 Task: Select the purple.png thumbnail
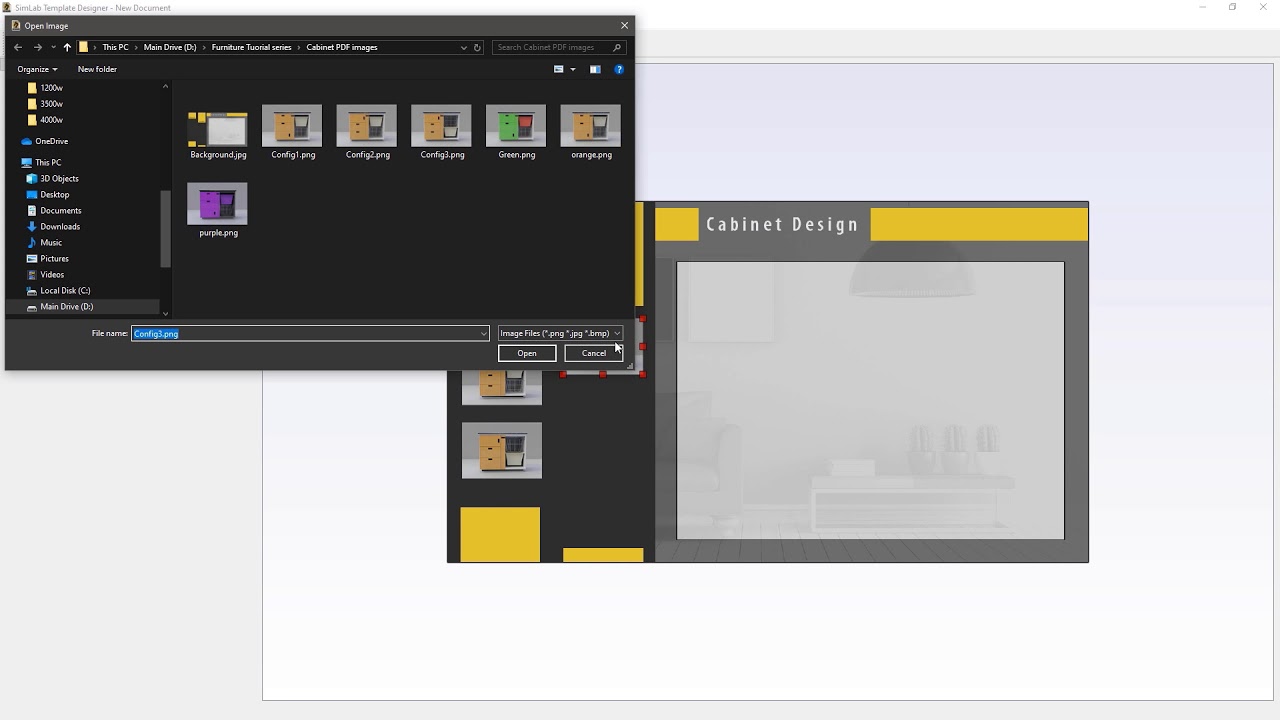pos(218,208)
